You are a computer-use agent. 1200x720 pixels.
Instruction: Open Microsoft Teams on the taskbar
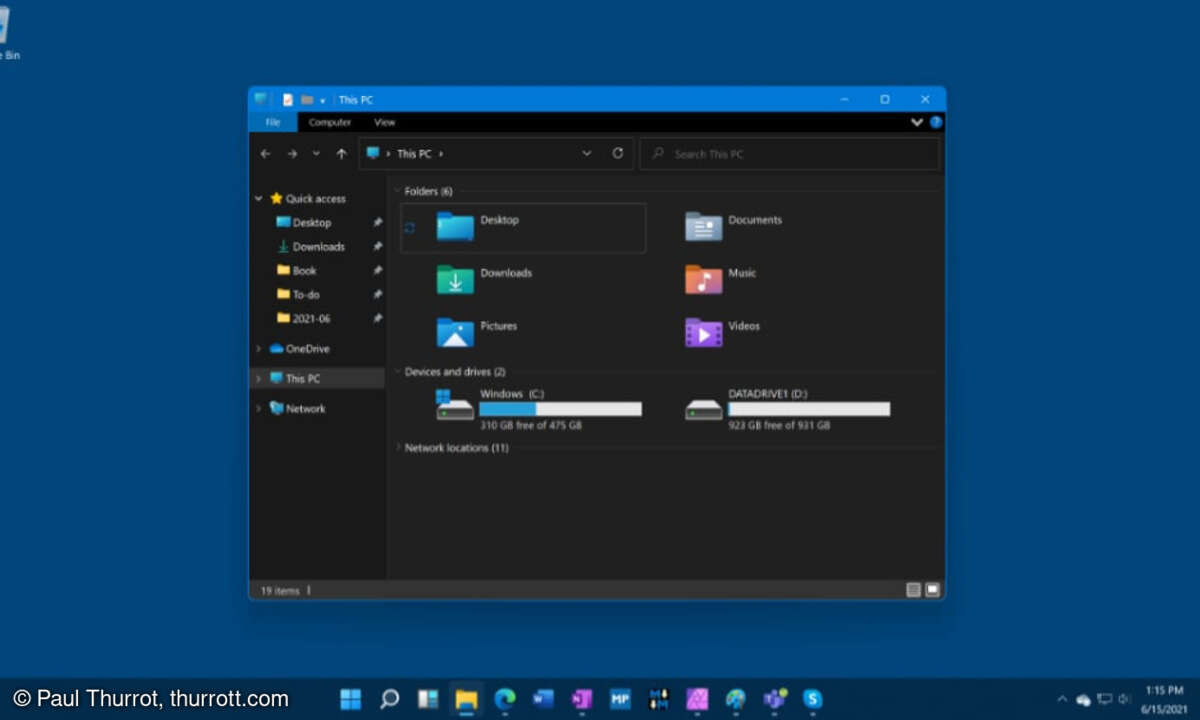tap(774, 699)
